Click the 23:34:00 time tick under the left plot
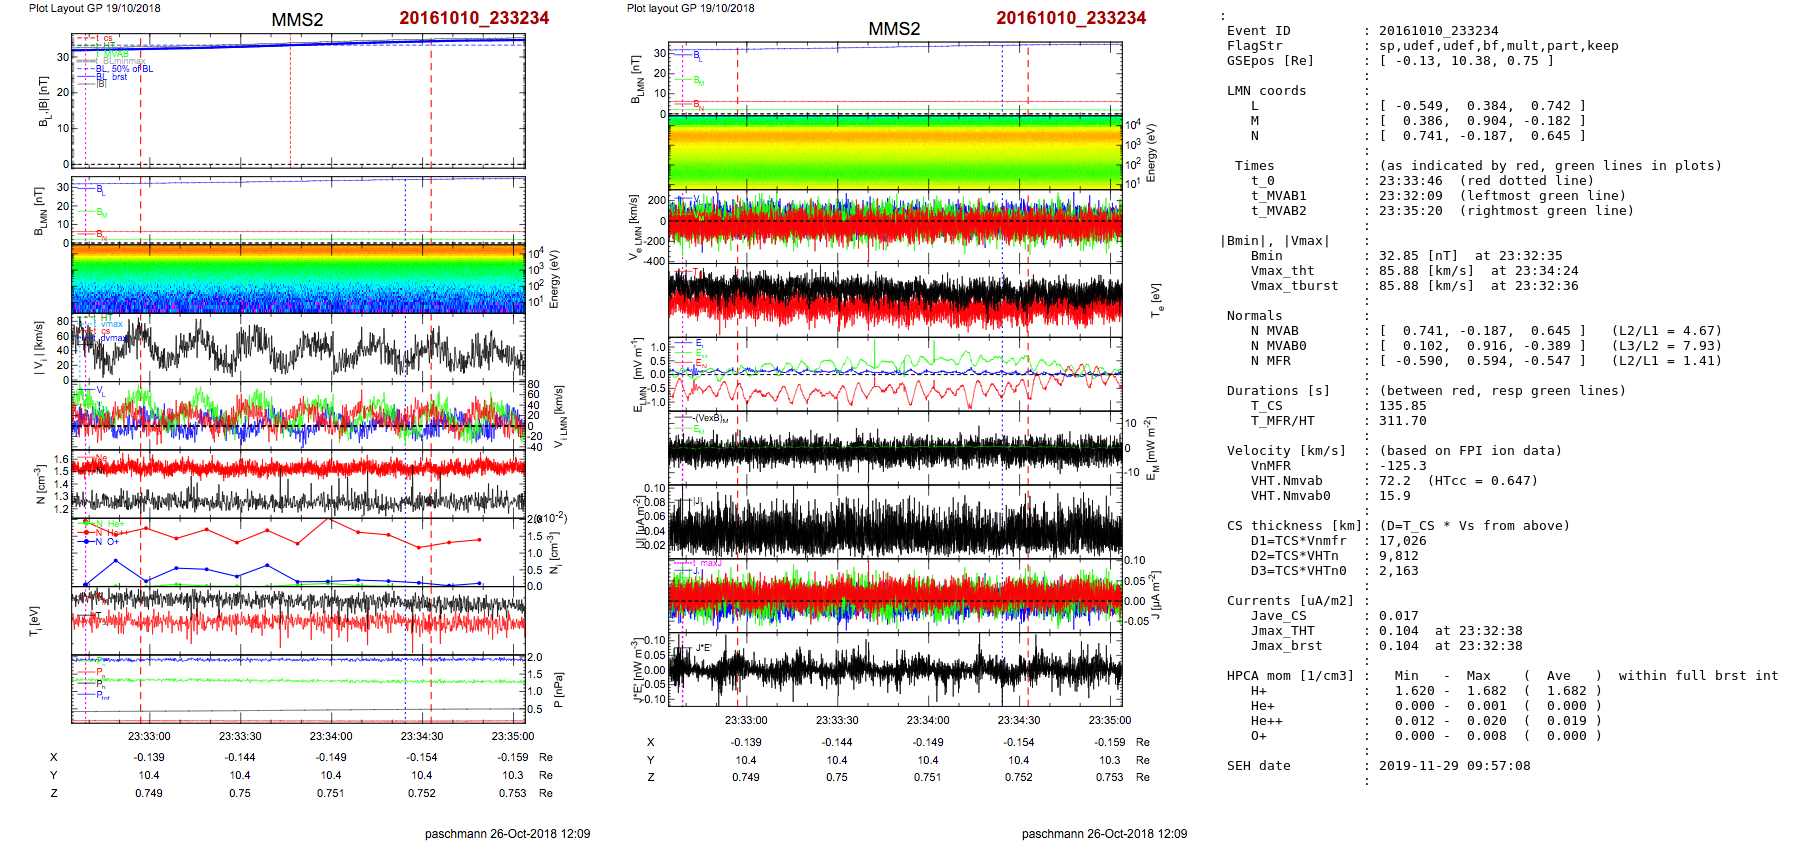Viewport: 1804px width, 841px height. 331,736
